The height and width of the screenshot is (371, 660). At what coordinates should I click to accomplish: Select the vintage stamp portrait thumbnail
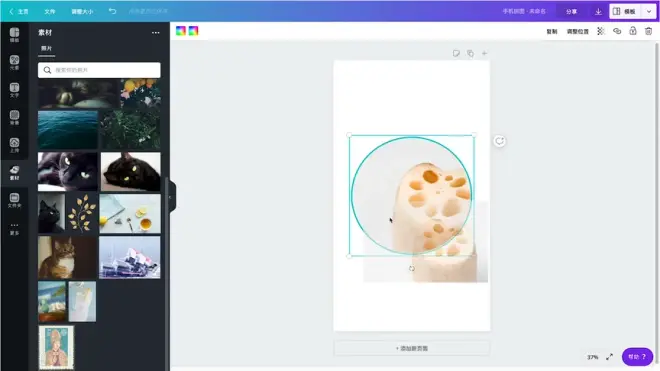(x=56, y=347)
